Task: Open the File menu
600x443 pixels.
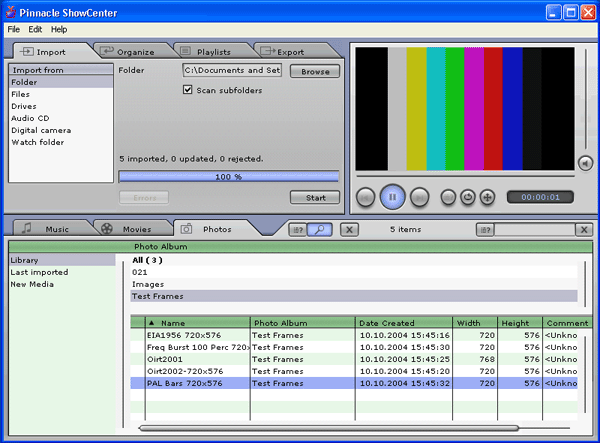Action: pos(14,29)
